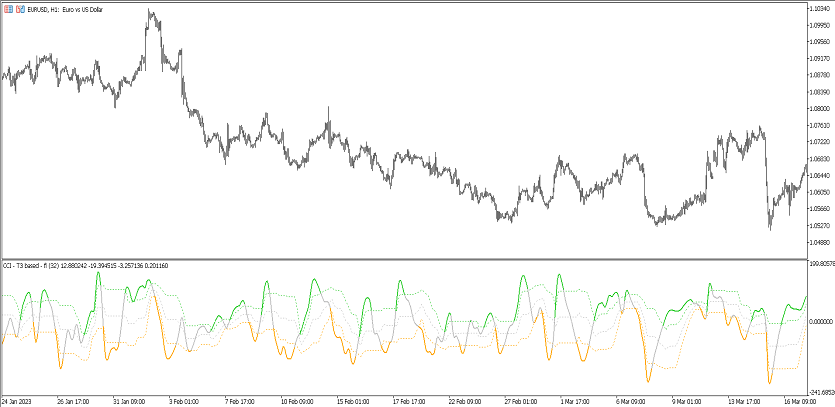Screen dimensions: 835x407
Task: Click the 1.10340 price scale label
Action: click(819, 9)
